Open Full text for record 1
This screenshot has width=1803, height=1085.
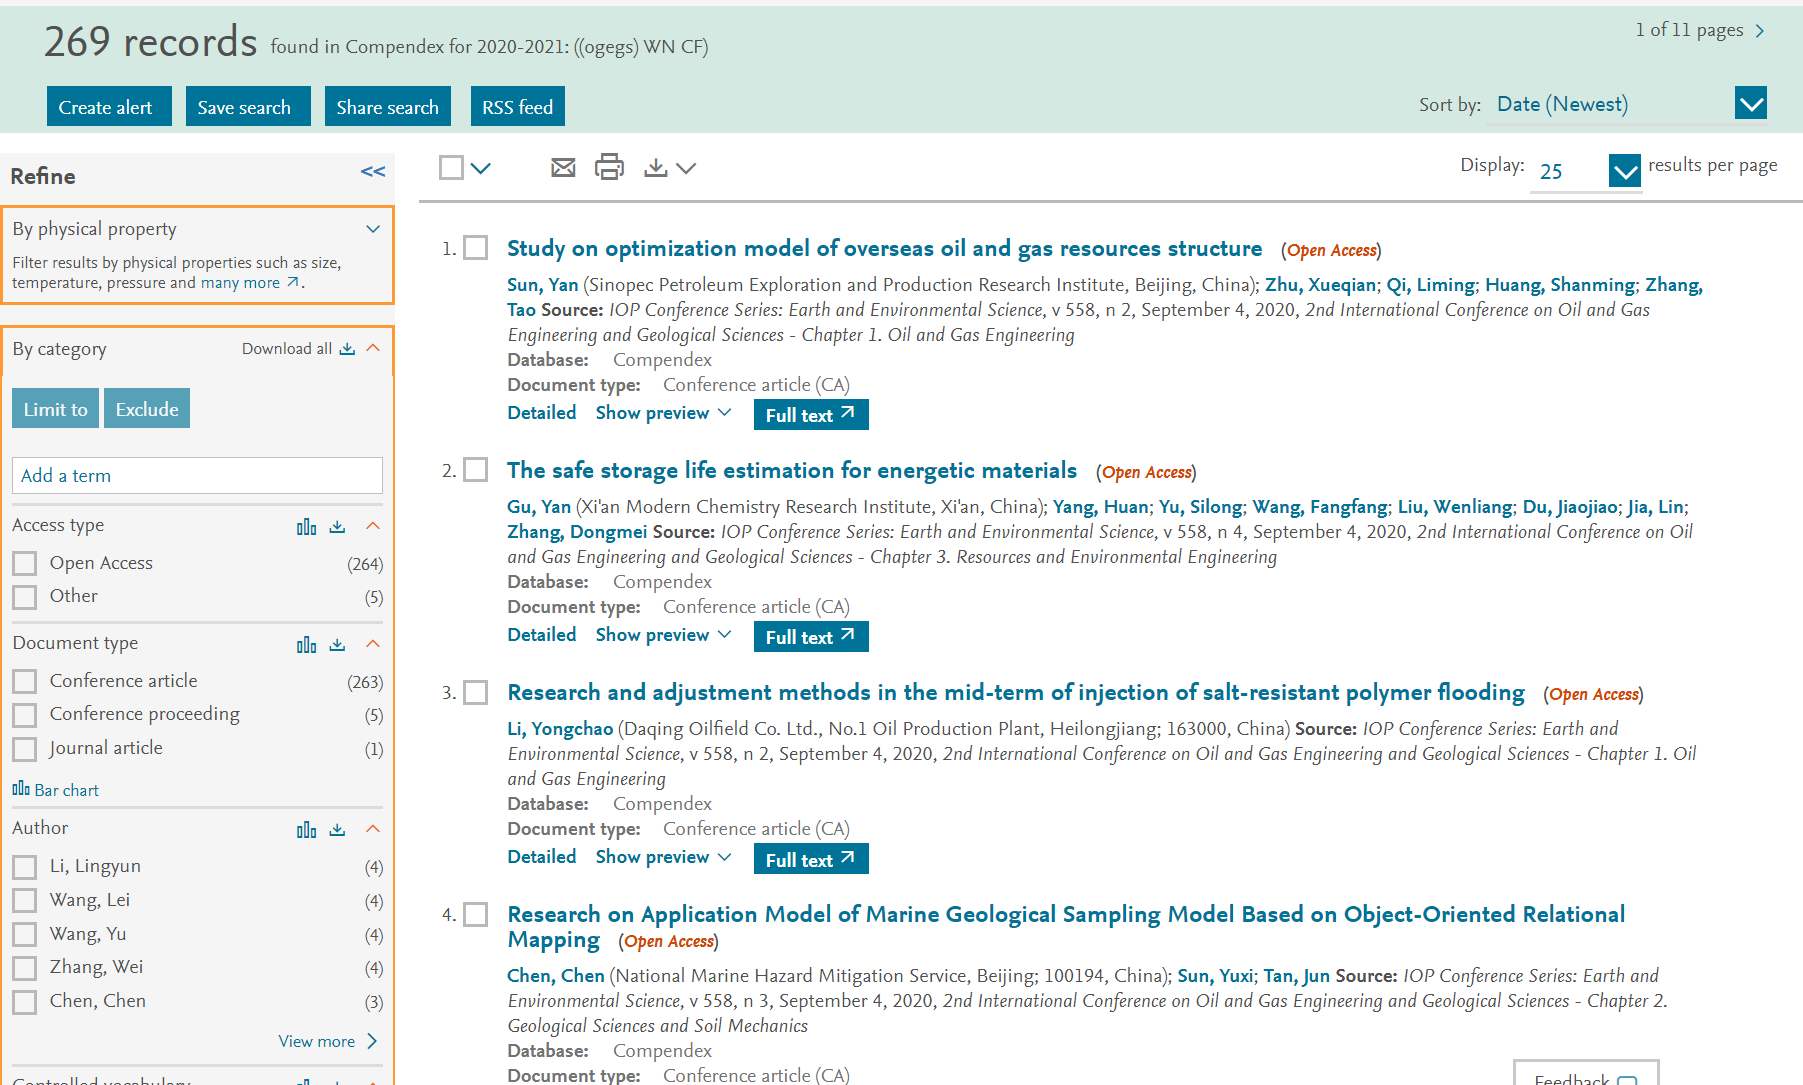coord(811,414)
